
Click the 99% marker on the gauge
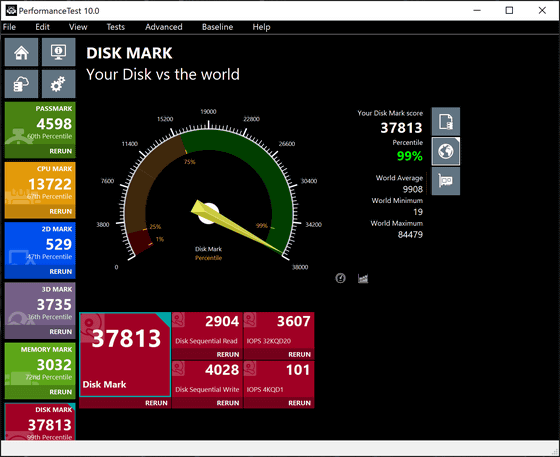(262, 225)
